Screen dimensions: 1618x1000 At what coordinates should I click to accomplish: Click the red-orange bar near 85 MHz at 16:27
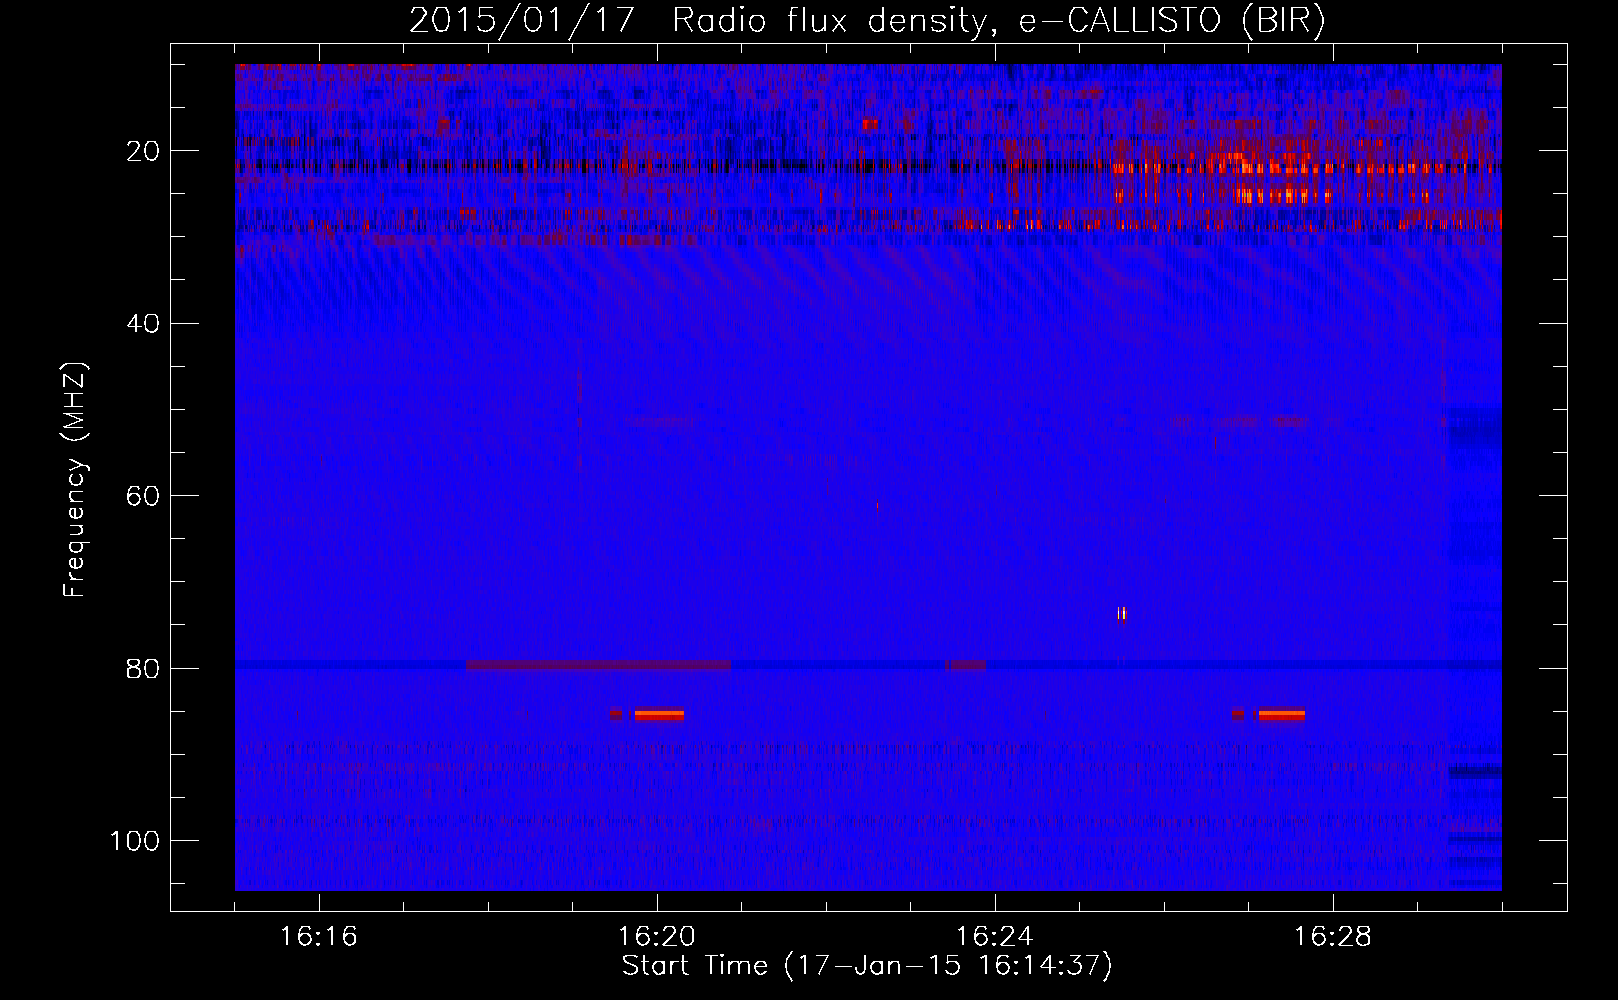click(1282, 714)
